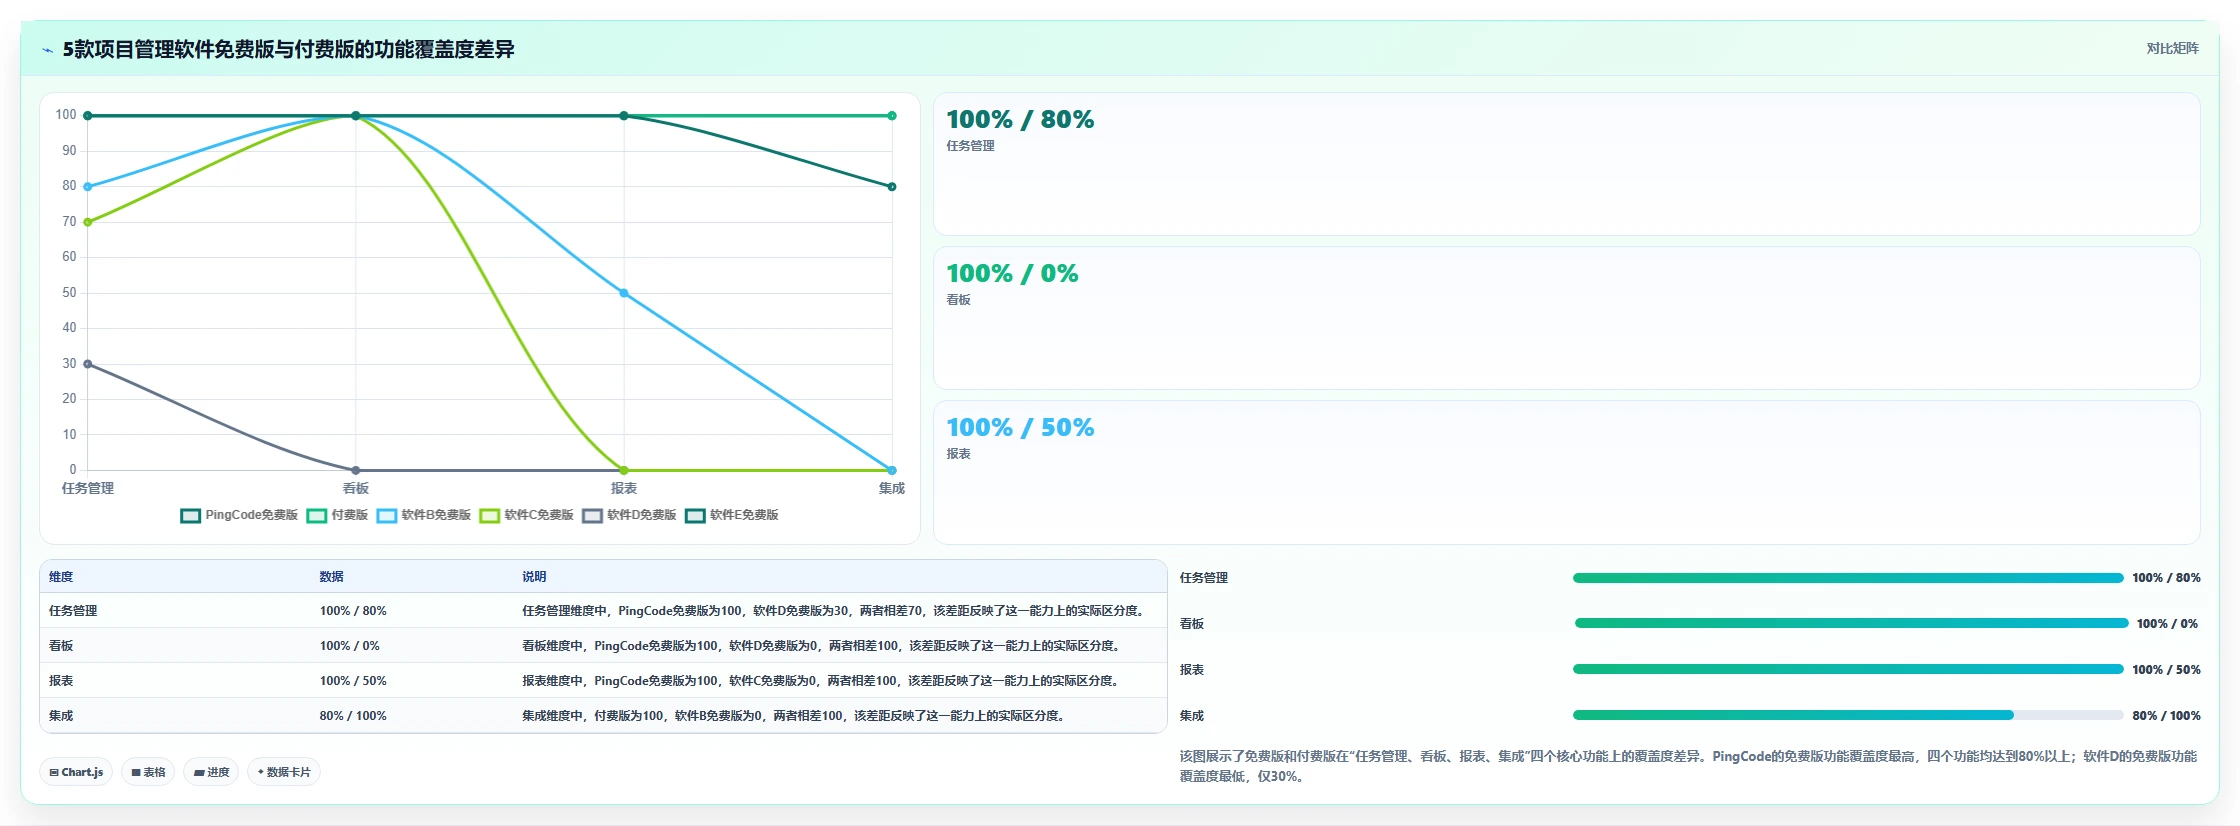Click the 100% / 80% value beside the progress bar
Image resolution: width=2240 pixels, height=826 pixels.
pos(2166,578)
